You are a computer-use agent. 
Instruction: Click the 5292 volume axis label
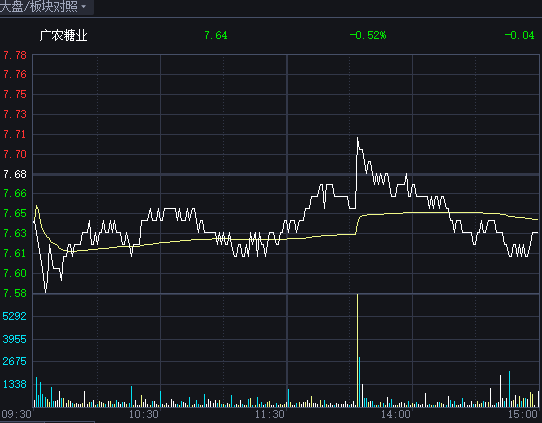pyautogui.click(x=15, y=316)
